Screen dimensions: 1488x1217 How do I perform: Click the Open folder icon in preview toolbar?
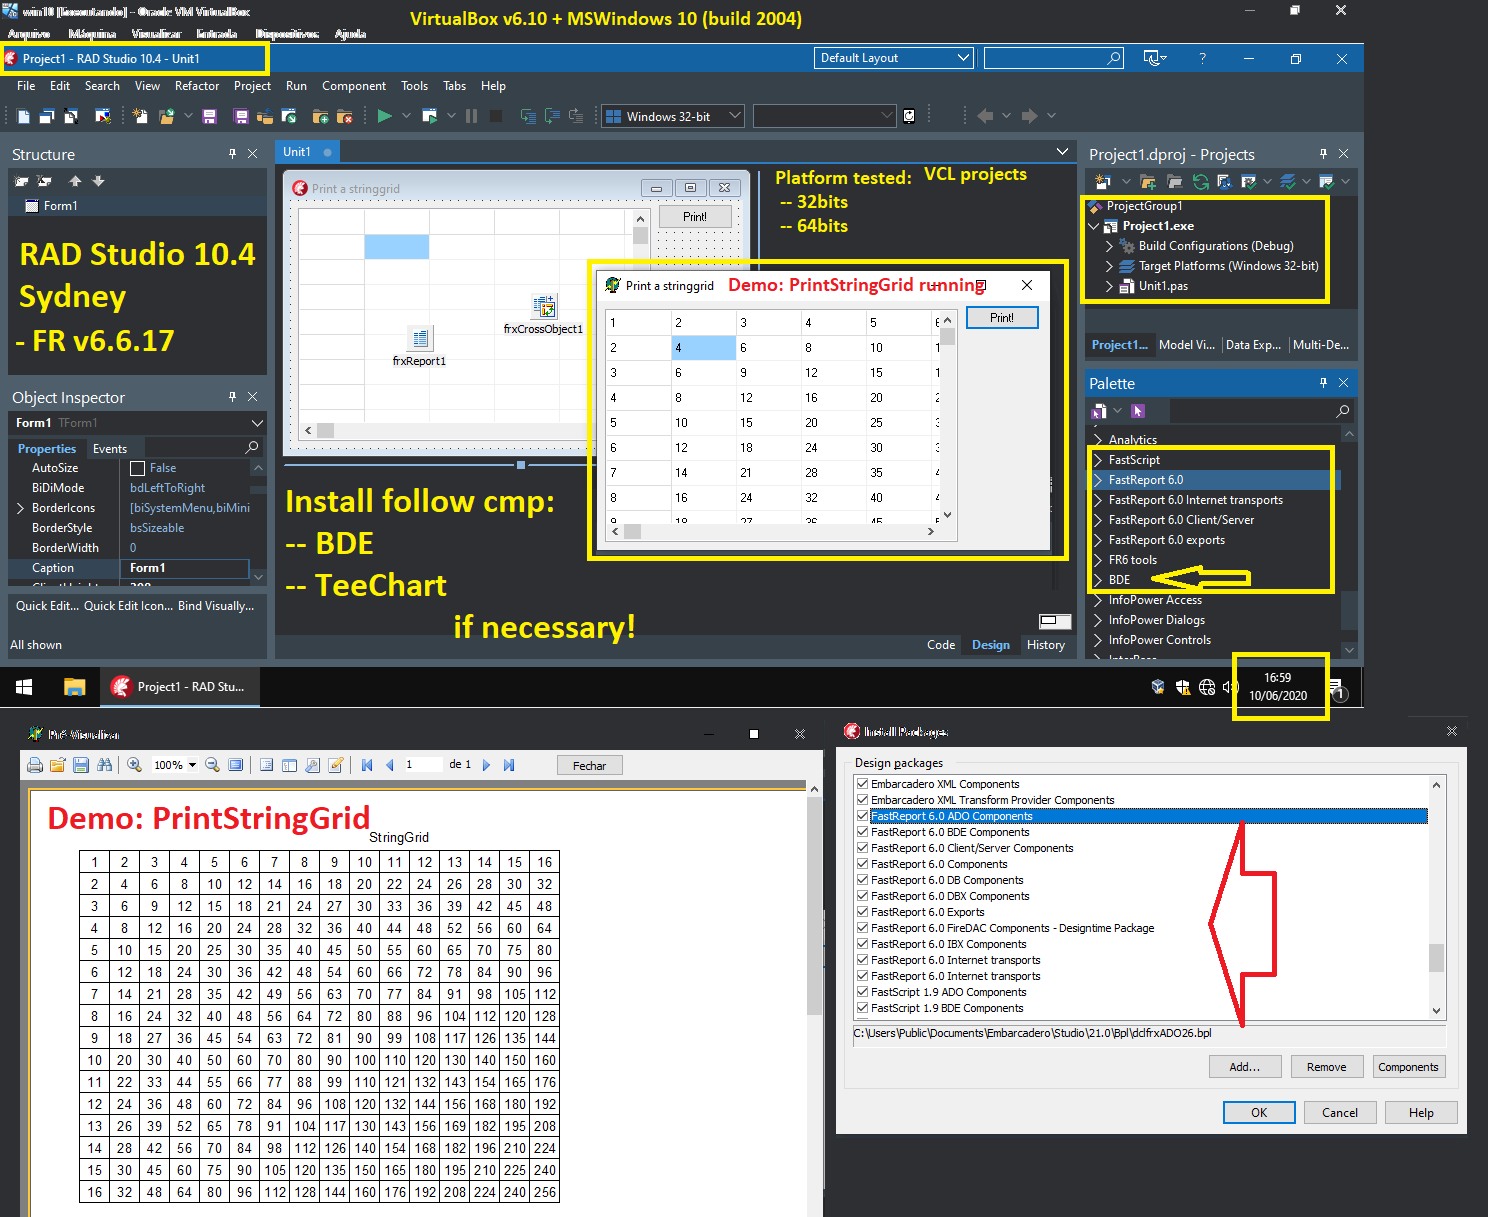point(57,765)
